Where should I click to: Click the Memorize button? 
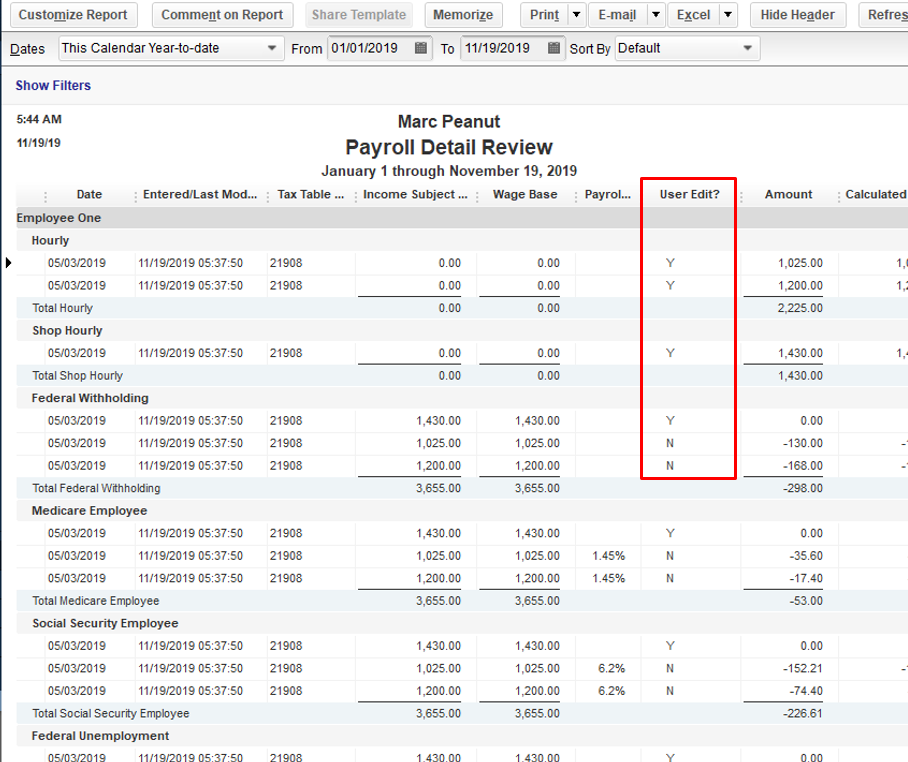[463, 14]
